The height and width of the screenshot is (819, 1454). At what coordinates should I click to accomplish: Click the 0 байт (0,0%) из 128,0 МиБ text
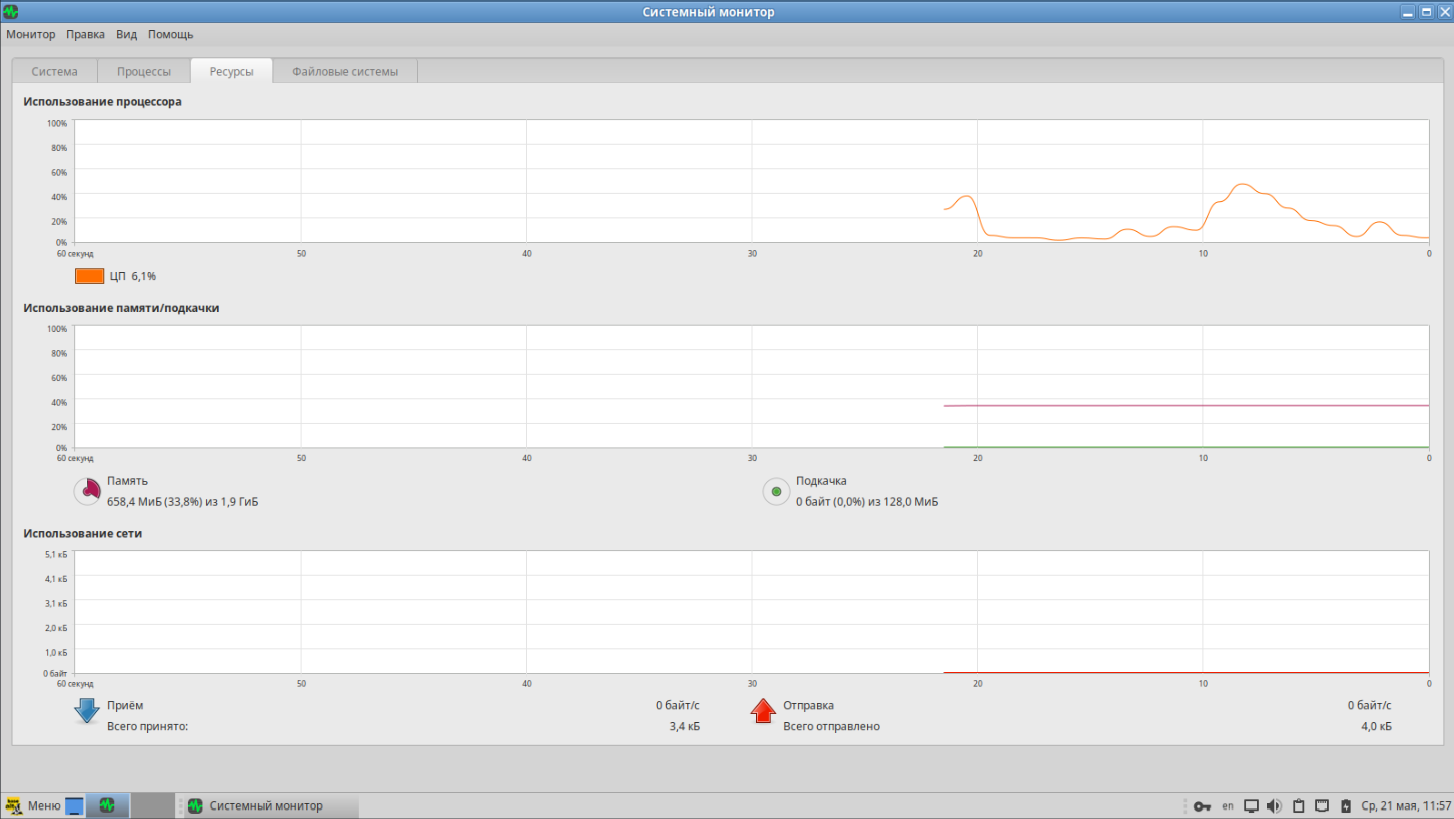coord(867,502)
